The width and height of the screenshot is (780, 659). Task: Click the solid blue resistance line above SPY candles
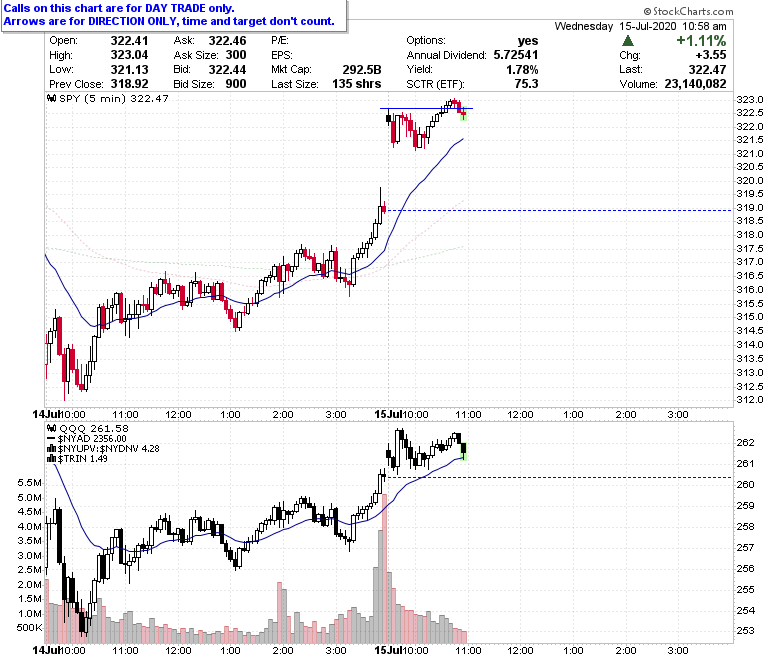tap(426, 108)
